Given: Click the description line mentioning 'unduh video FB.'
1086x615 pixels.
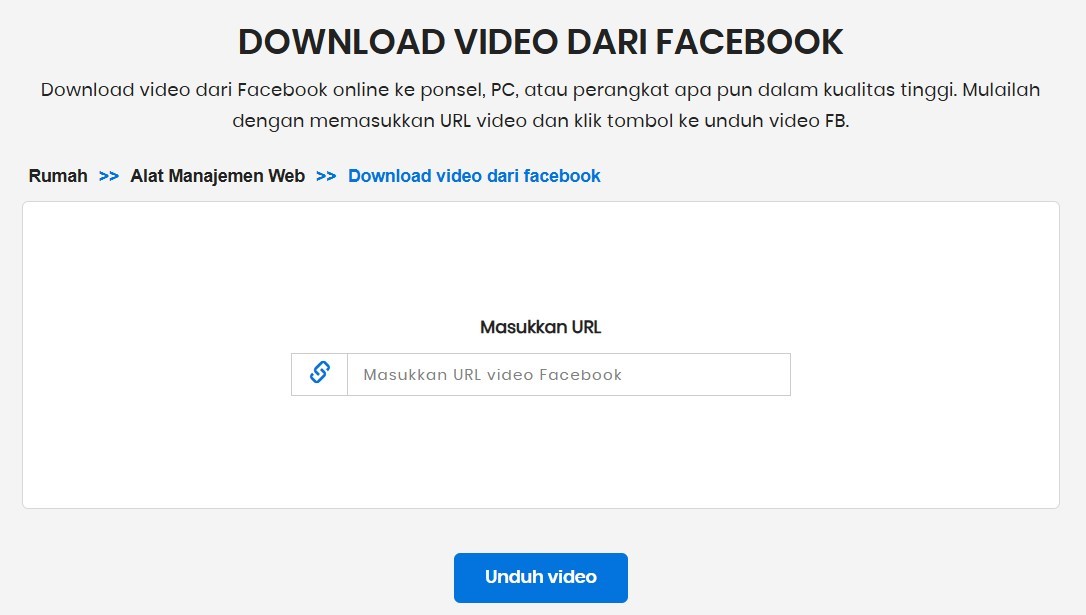Looking at the screenshot, I should pyautogui.click(x=541, y=121).
